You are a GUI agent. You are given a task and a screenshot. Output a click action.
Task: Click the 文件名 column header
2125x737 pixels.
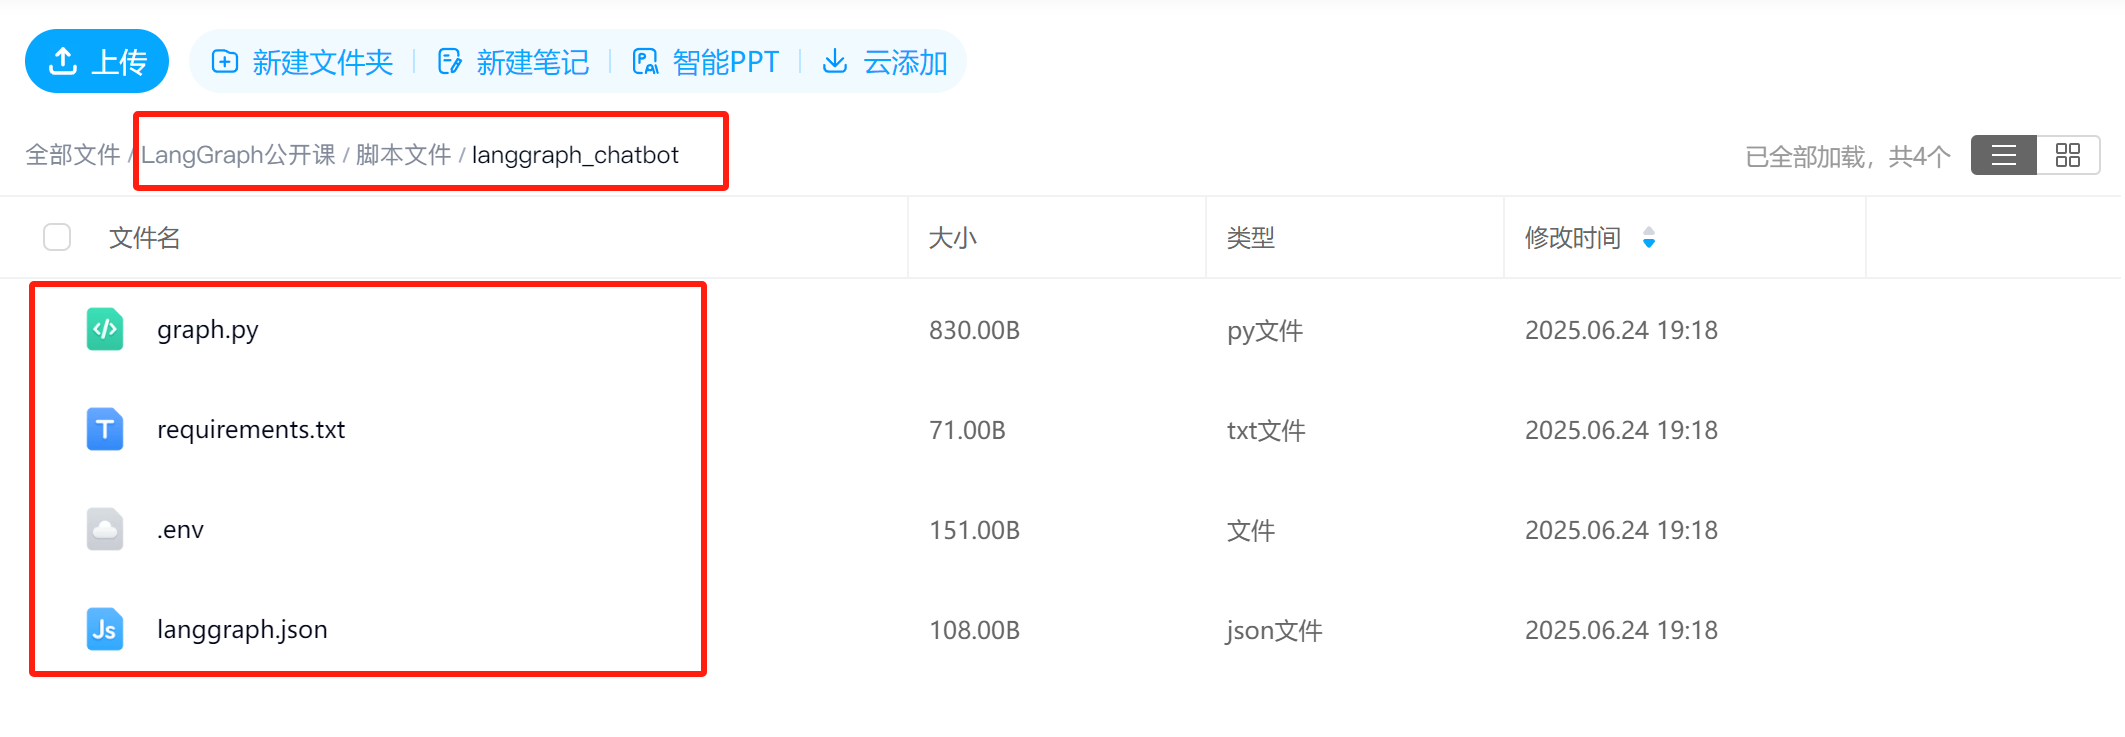(145, 238)
